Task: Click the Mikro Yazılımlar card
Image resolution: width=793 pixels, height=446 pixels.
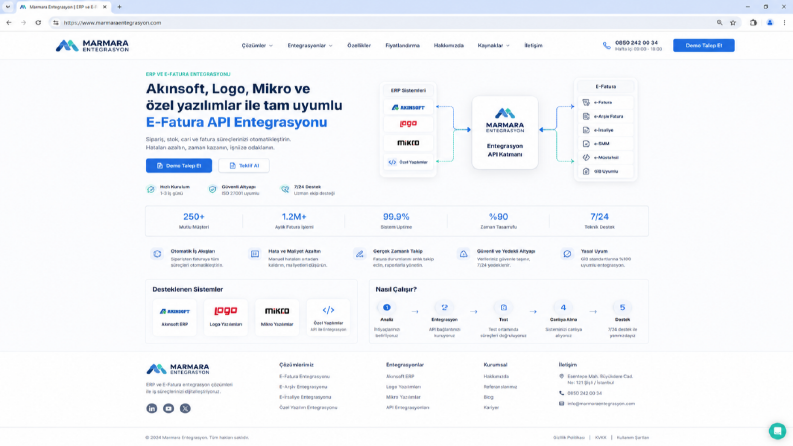Action: [277, 317]
